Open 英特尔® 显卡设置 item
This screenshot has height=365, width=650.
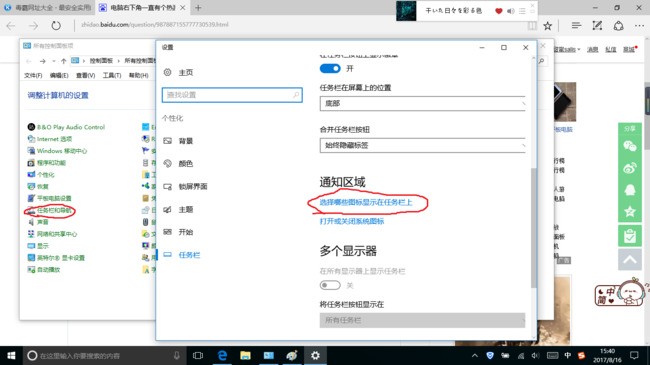coord(56,258)
